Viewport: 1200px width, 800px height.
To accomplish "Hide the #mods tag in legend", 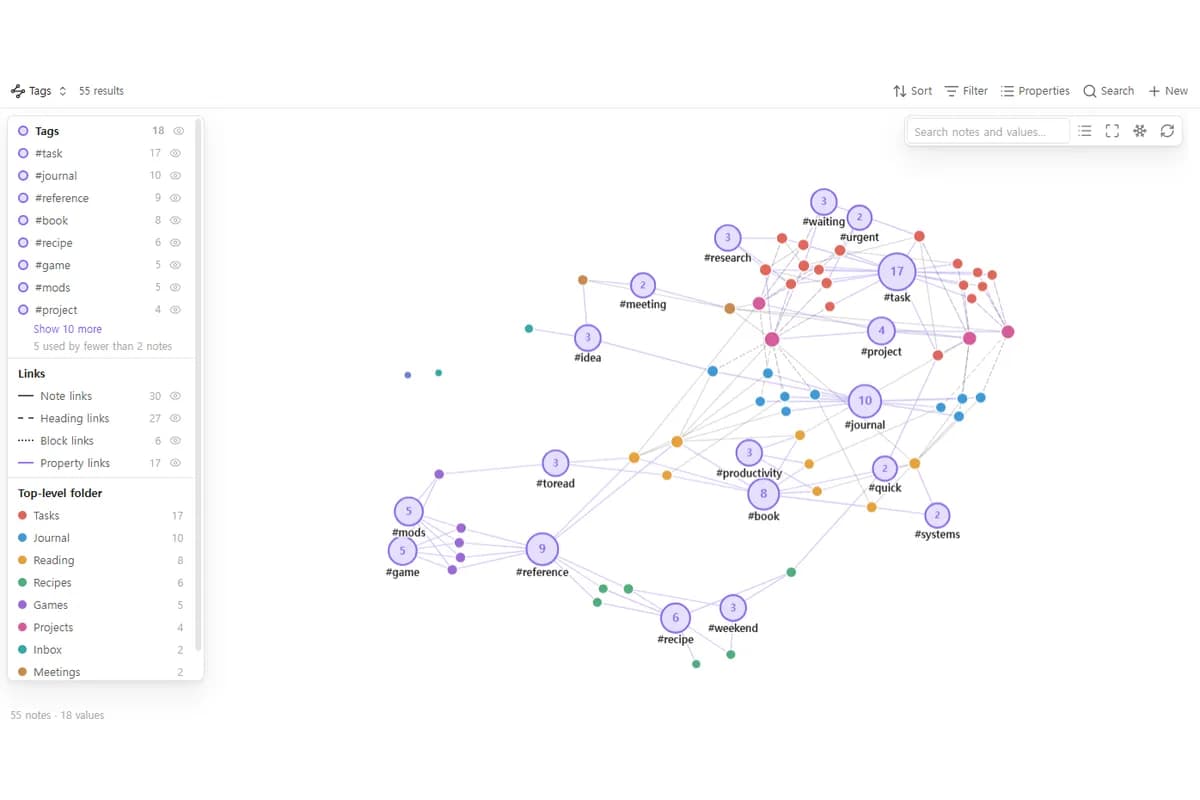I will point(175,287).
